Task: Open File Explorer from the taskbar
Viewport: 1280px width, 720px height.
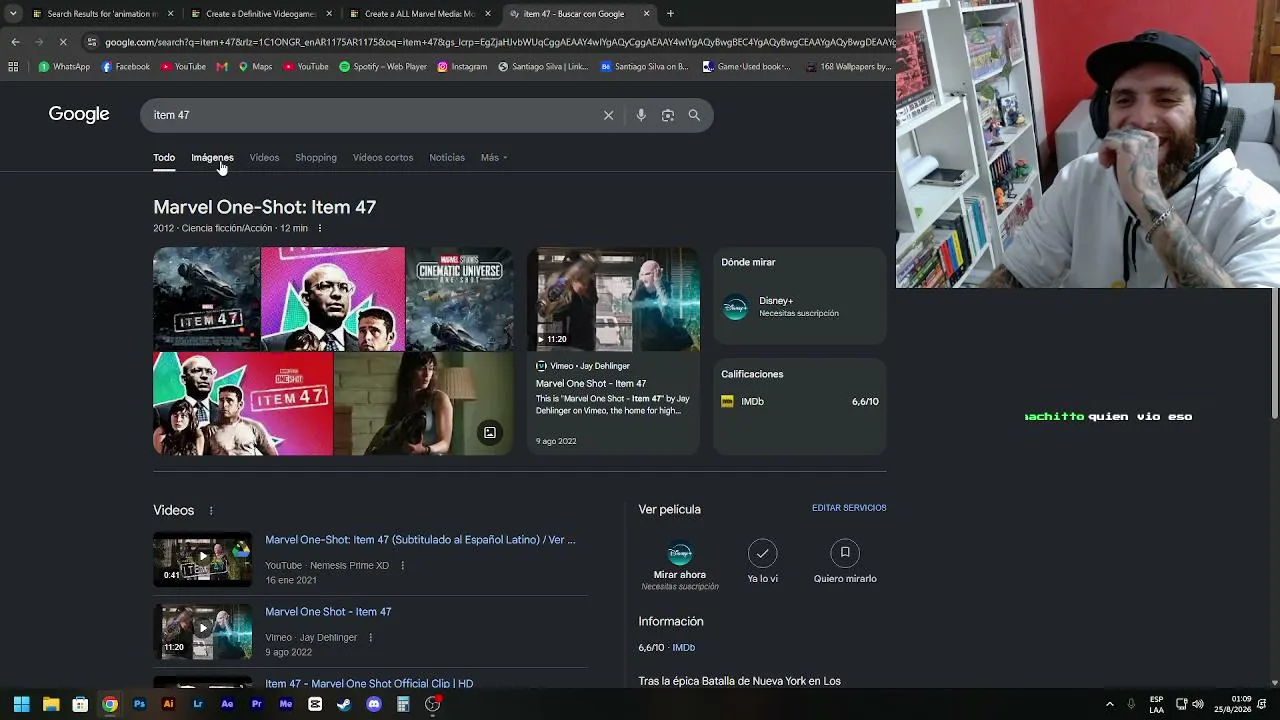Action: [x=51, y=704]
